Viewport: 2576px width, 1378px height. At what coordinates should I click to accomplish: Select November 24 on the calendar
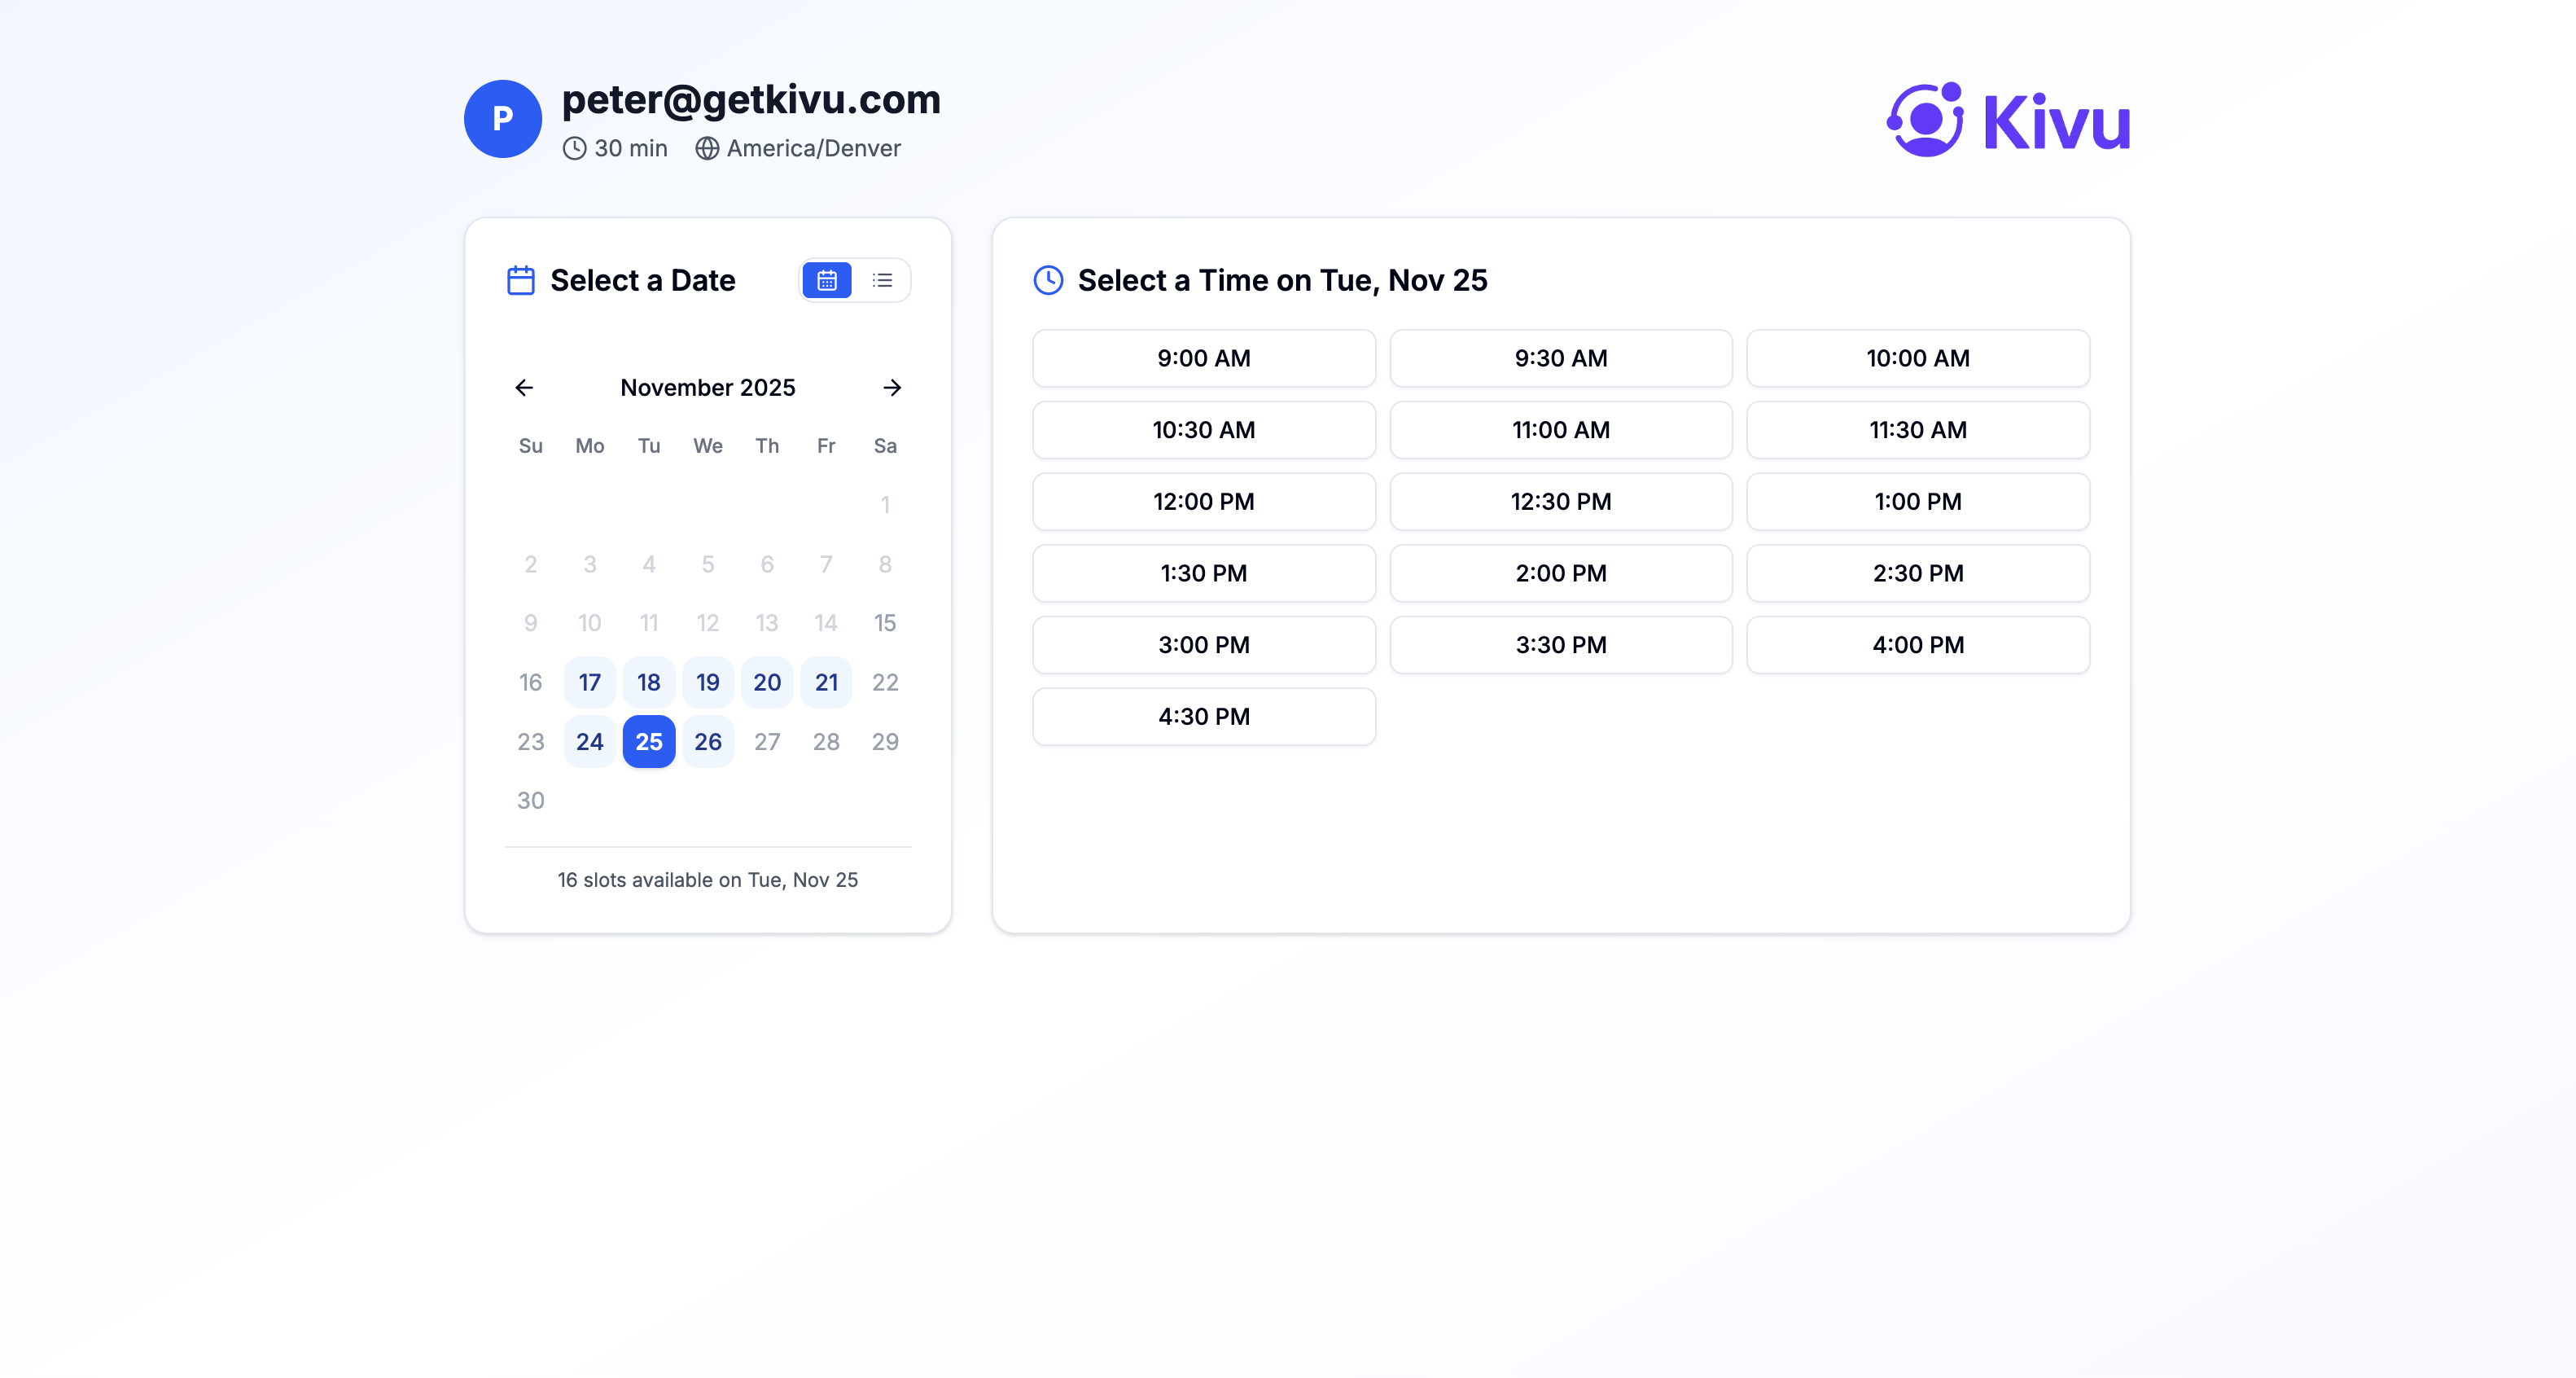click(x=589, y=741)
